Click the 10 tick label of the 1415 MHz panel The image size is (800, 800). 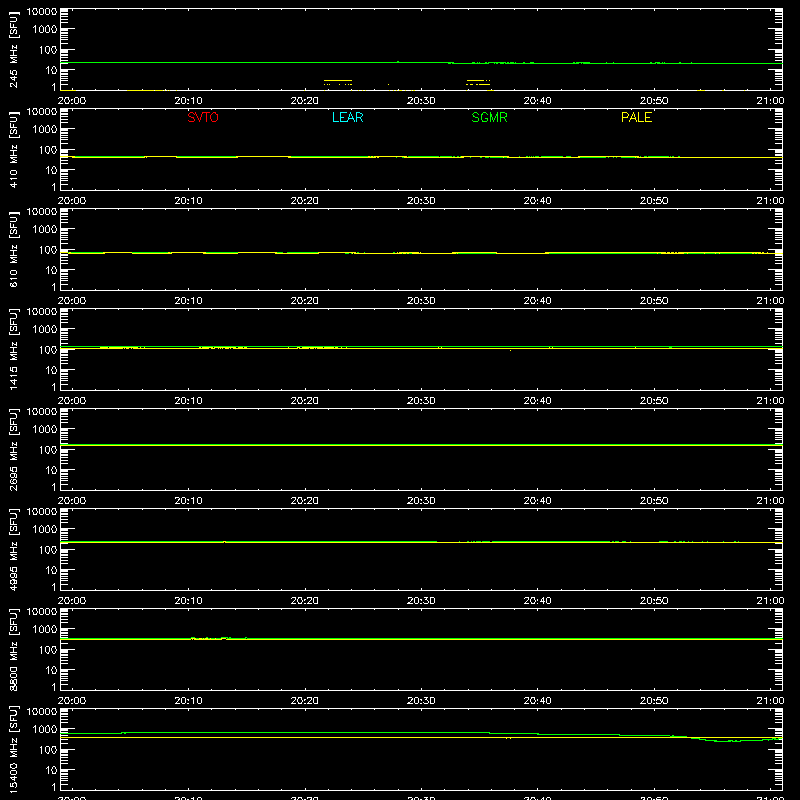(51, 370)
